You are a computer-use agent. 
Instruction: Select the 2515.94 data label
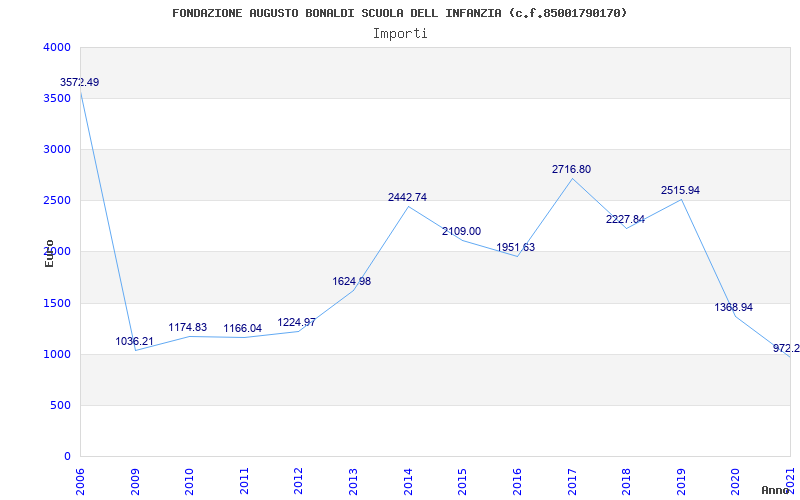(681, 190)
